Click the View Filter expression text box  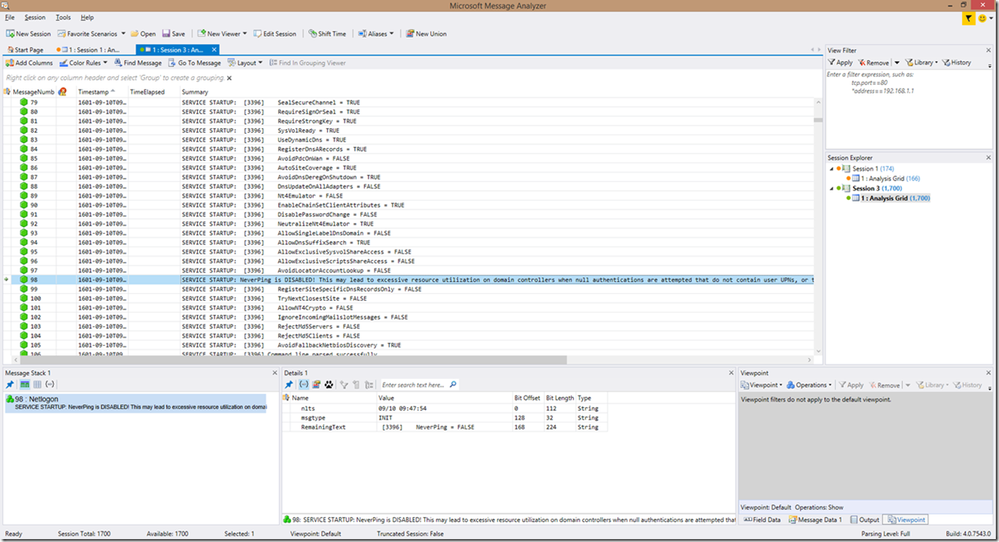pos(909,108)
